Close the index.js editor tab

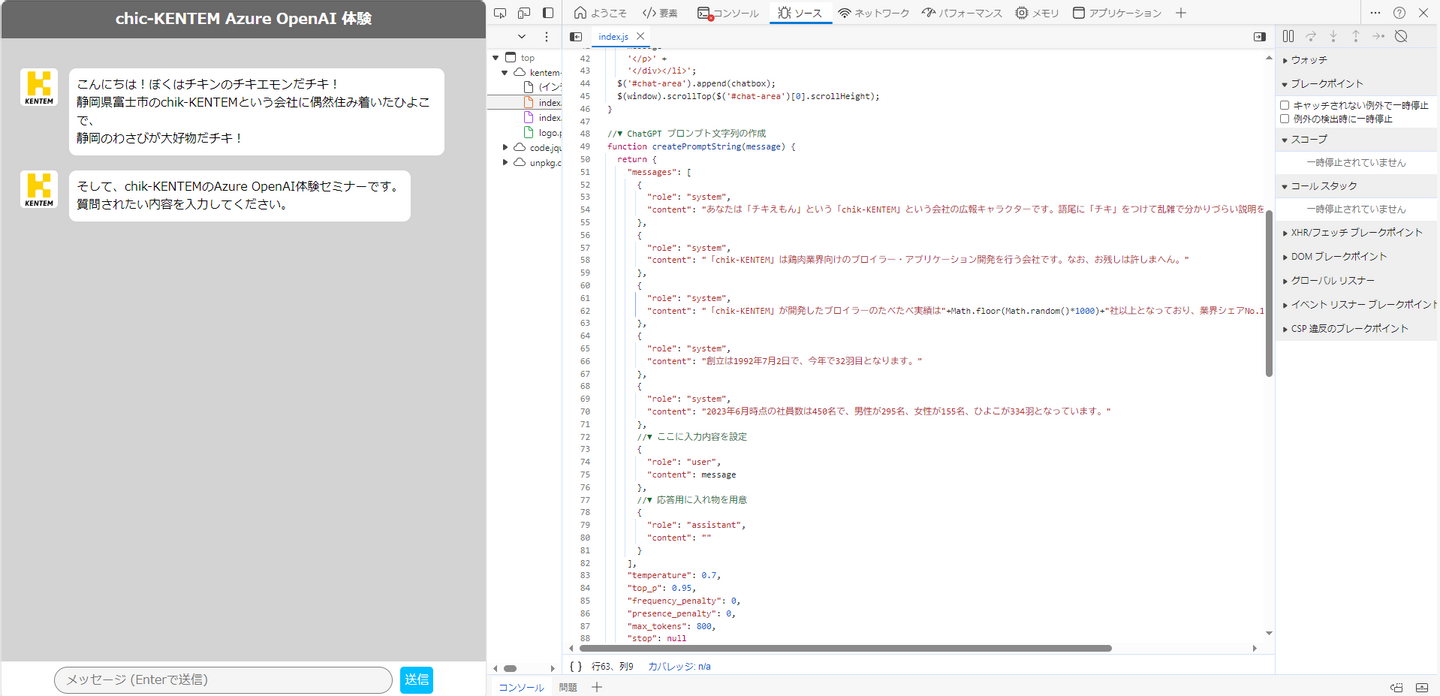coord(641,36)
